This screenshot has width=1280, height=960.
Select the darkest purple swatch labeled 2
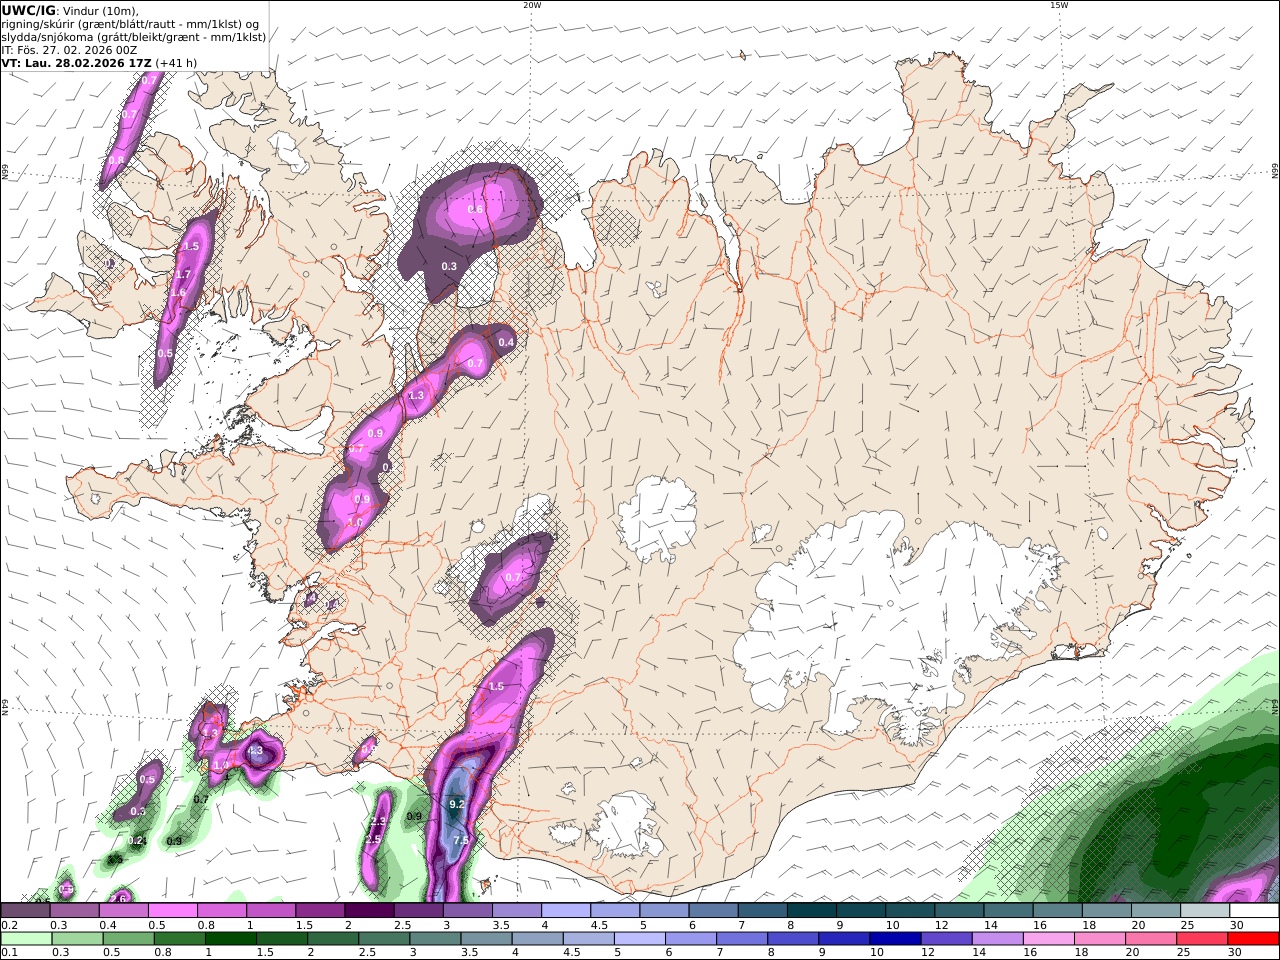(x=369, y=911)
